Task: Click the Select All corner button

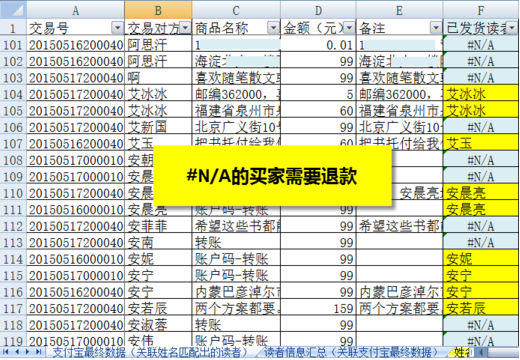Action: [x=13, y=9]
